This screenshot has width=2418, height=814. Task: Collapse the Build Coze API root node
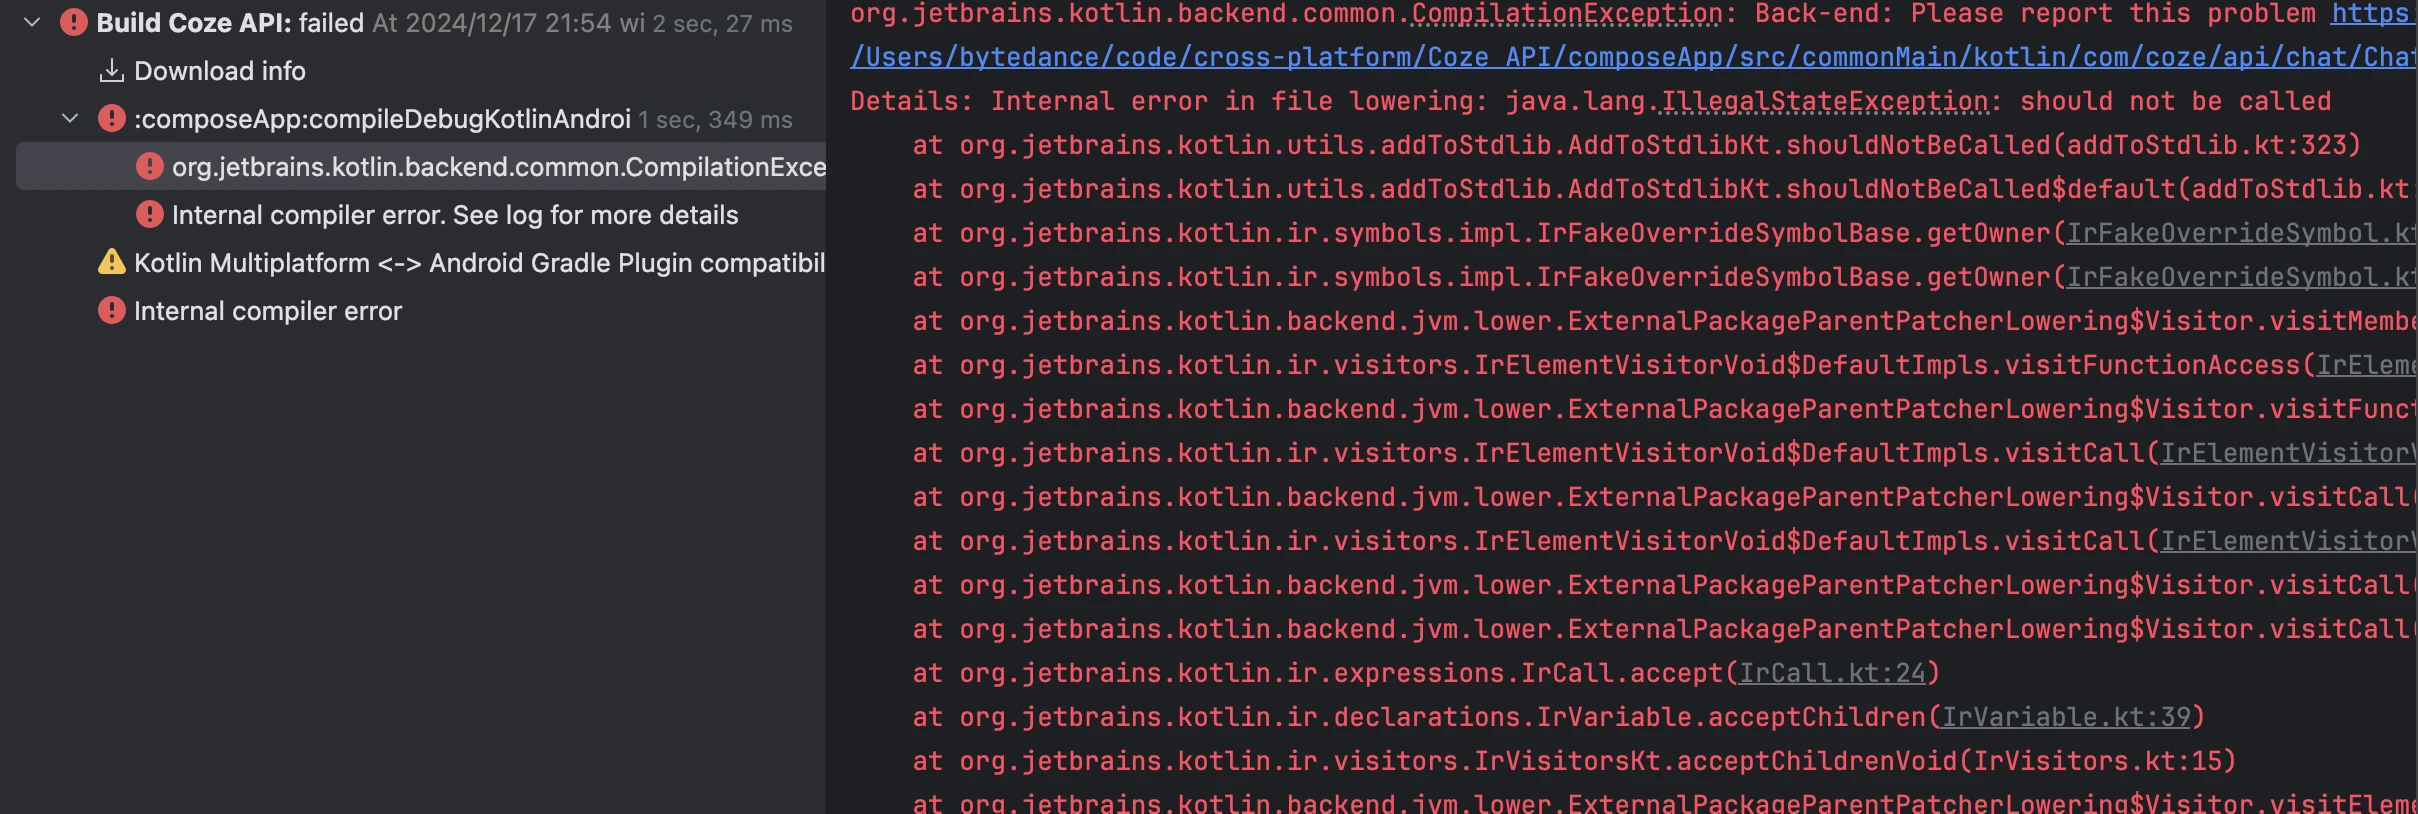pos(32,22)
